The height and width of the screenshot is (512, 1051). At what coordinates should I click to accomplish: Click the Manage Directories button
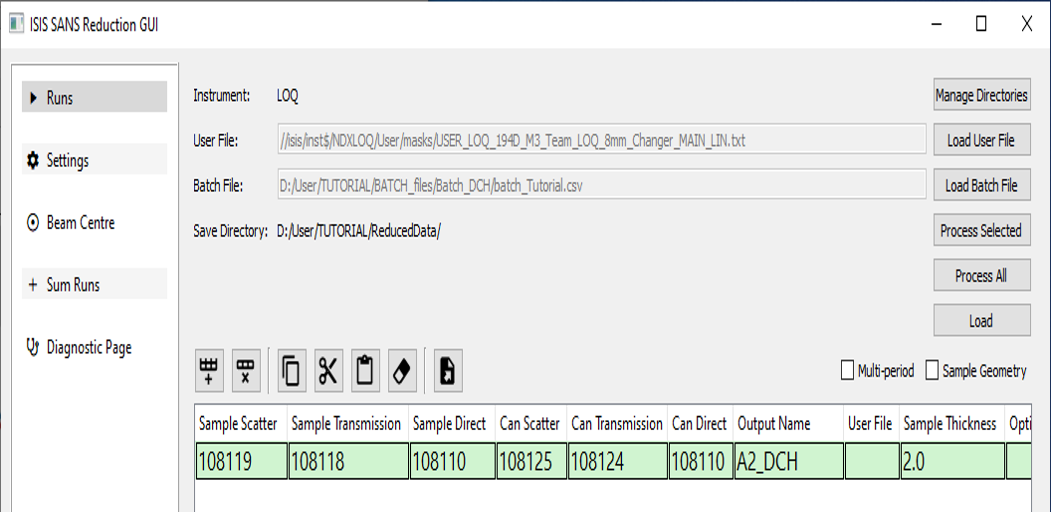click(981, 96)
